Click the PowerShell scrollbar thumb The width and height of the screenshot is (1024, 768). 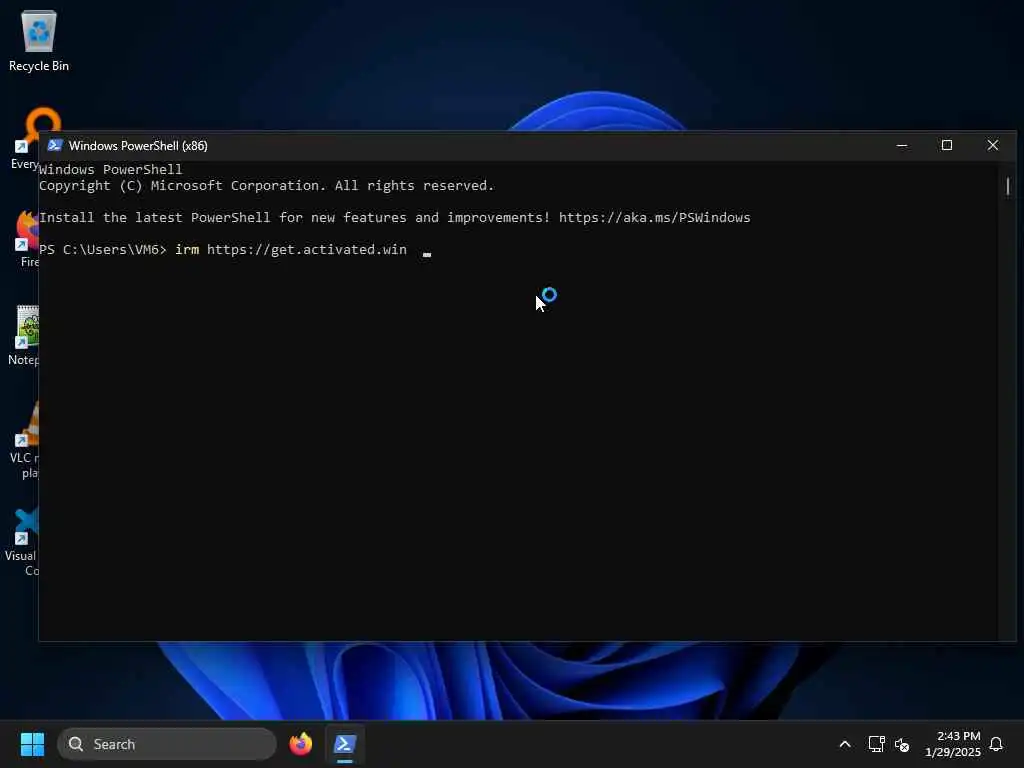(x=1008, y=186)
